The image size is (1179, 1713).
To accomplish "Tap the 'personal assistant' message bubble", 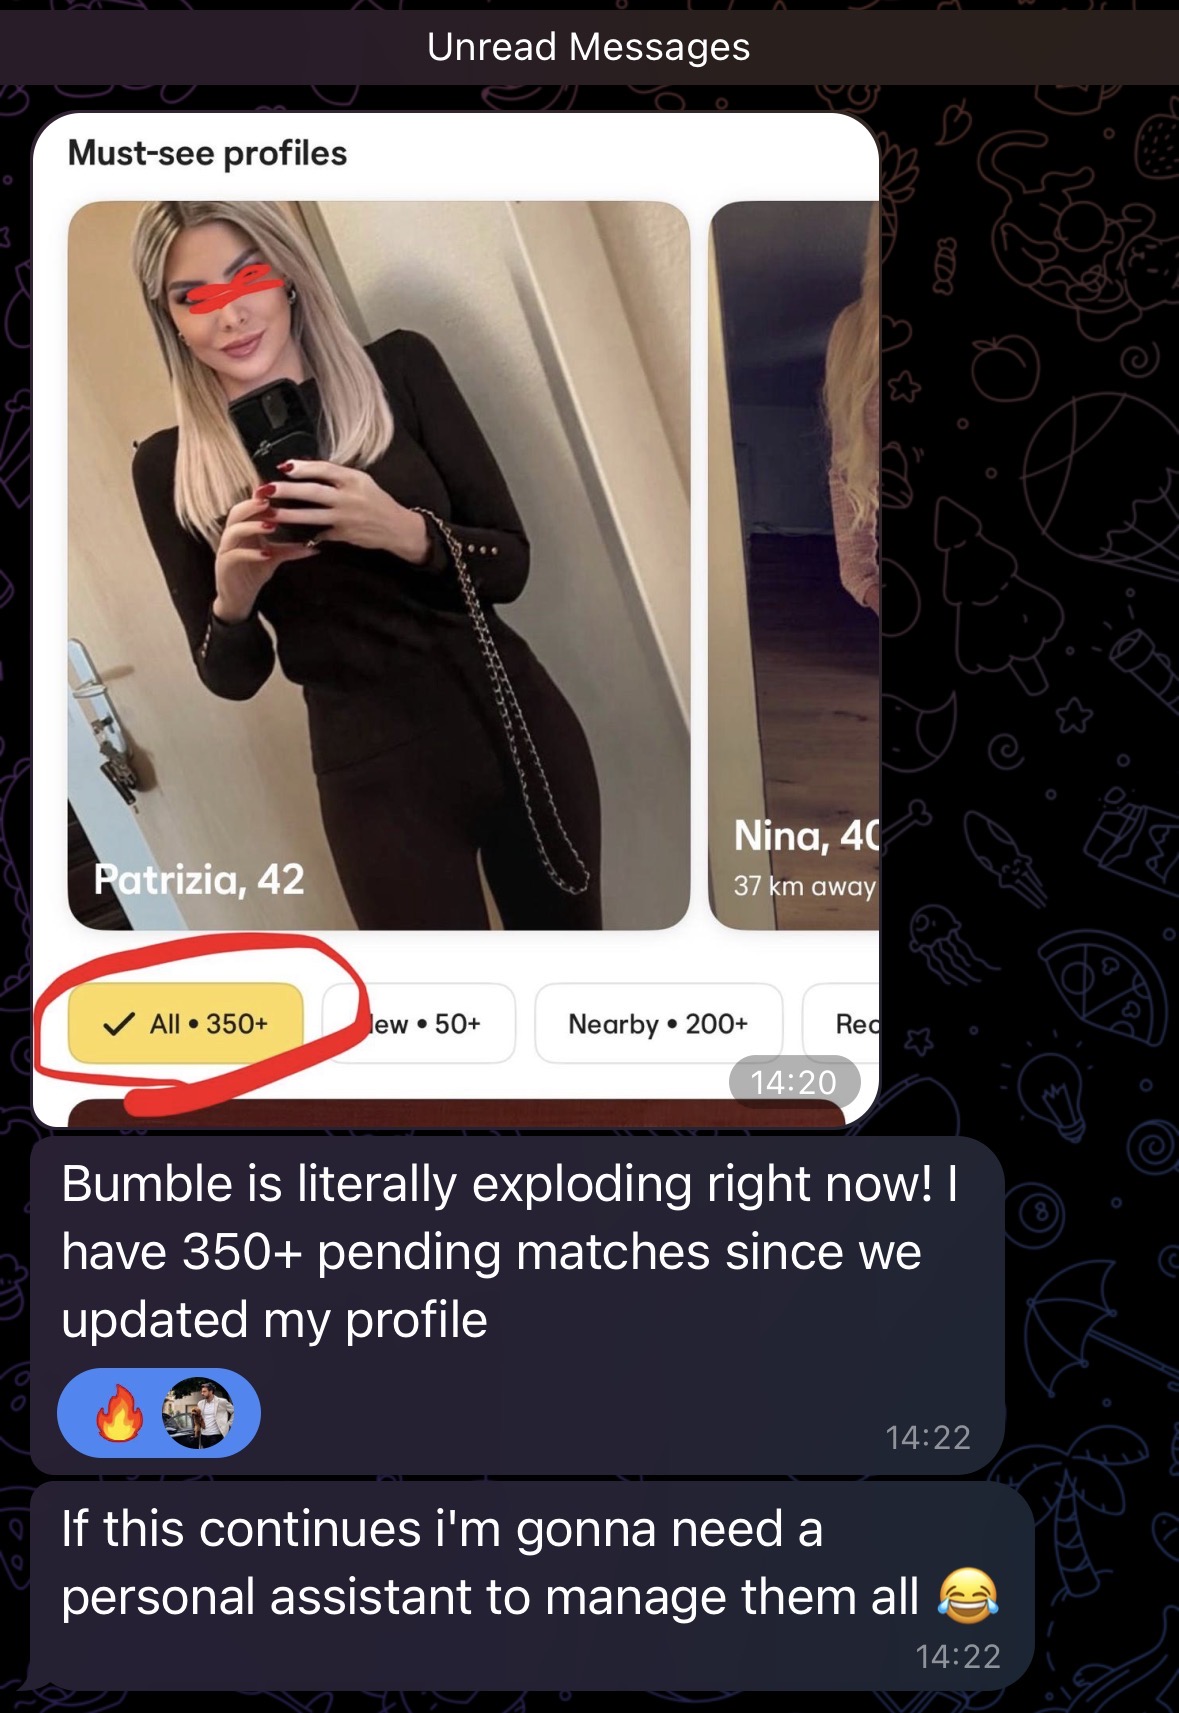I will pyautogui.click(x=532, y=1586).
